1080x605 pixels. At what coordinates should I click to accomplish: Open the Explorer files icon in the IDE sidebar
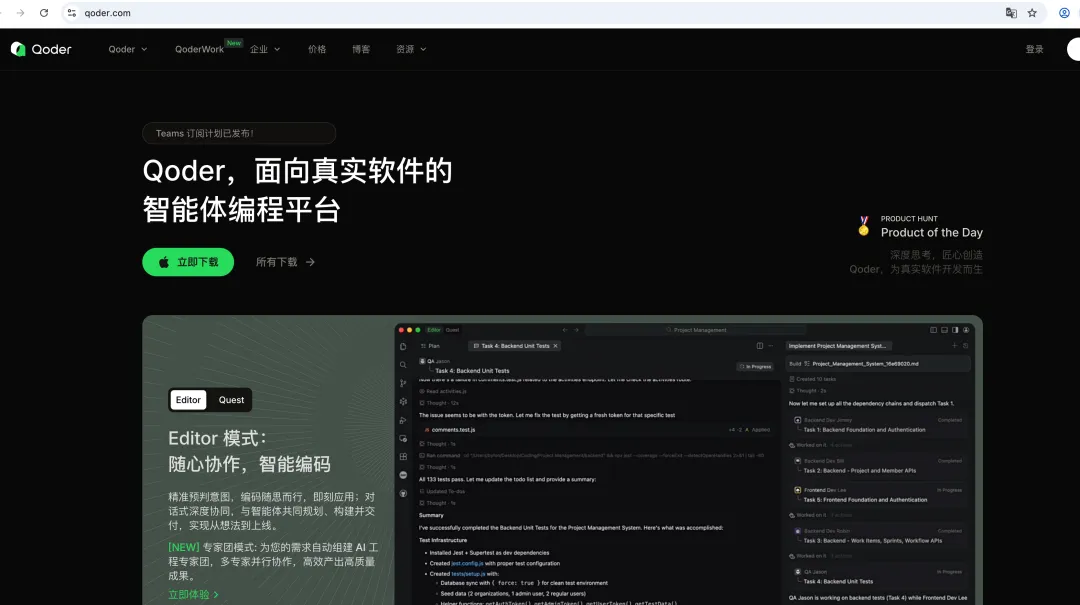(x=403, y=347)
